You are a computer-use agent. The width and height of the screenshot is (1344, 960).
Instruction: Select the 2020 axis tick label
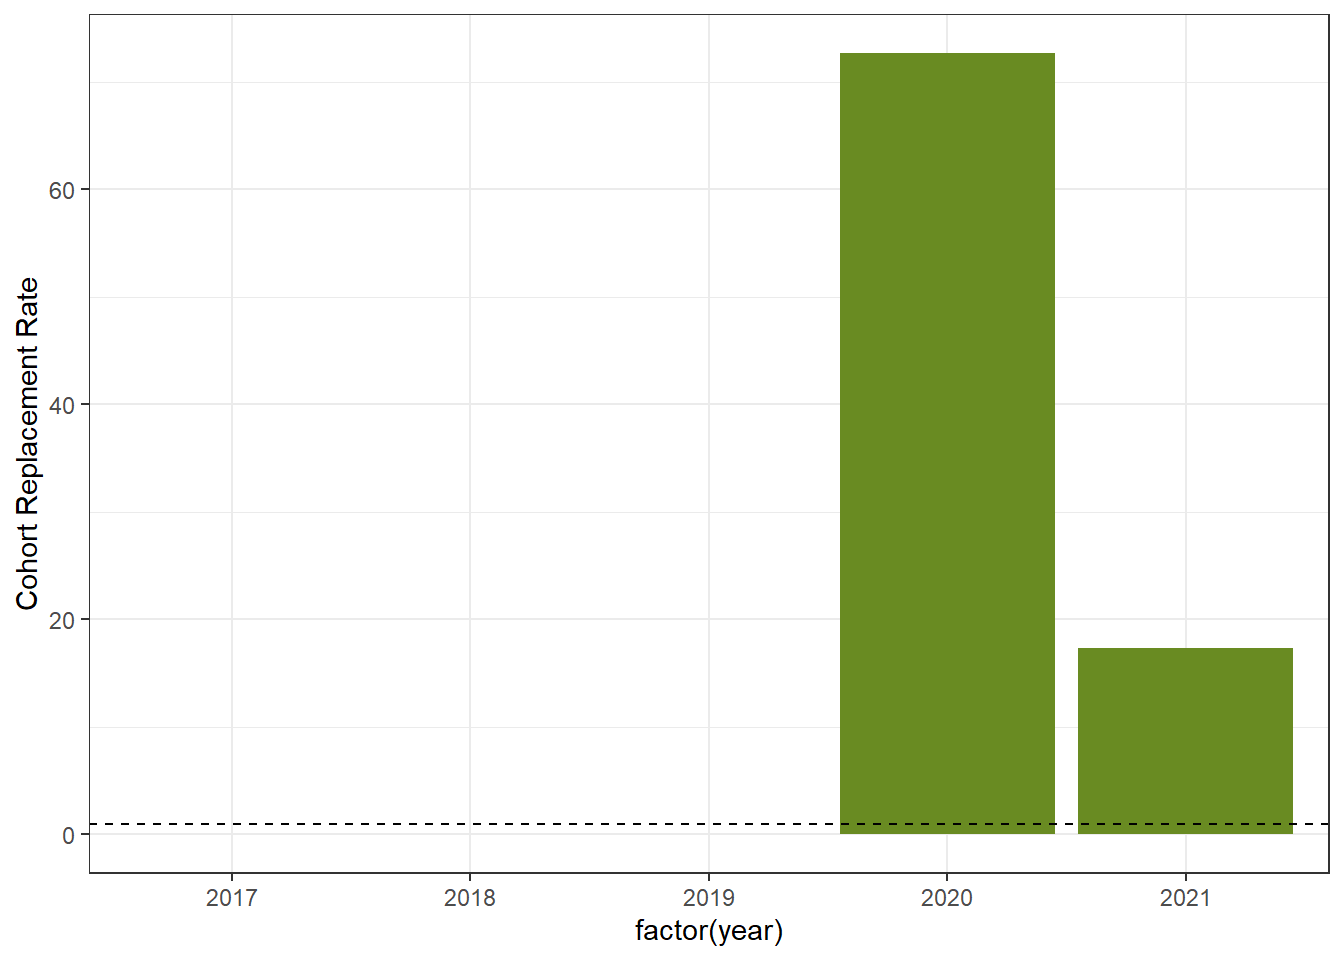pyautogui.click(x=946, y=898)
